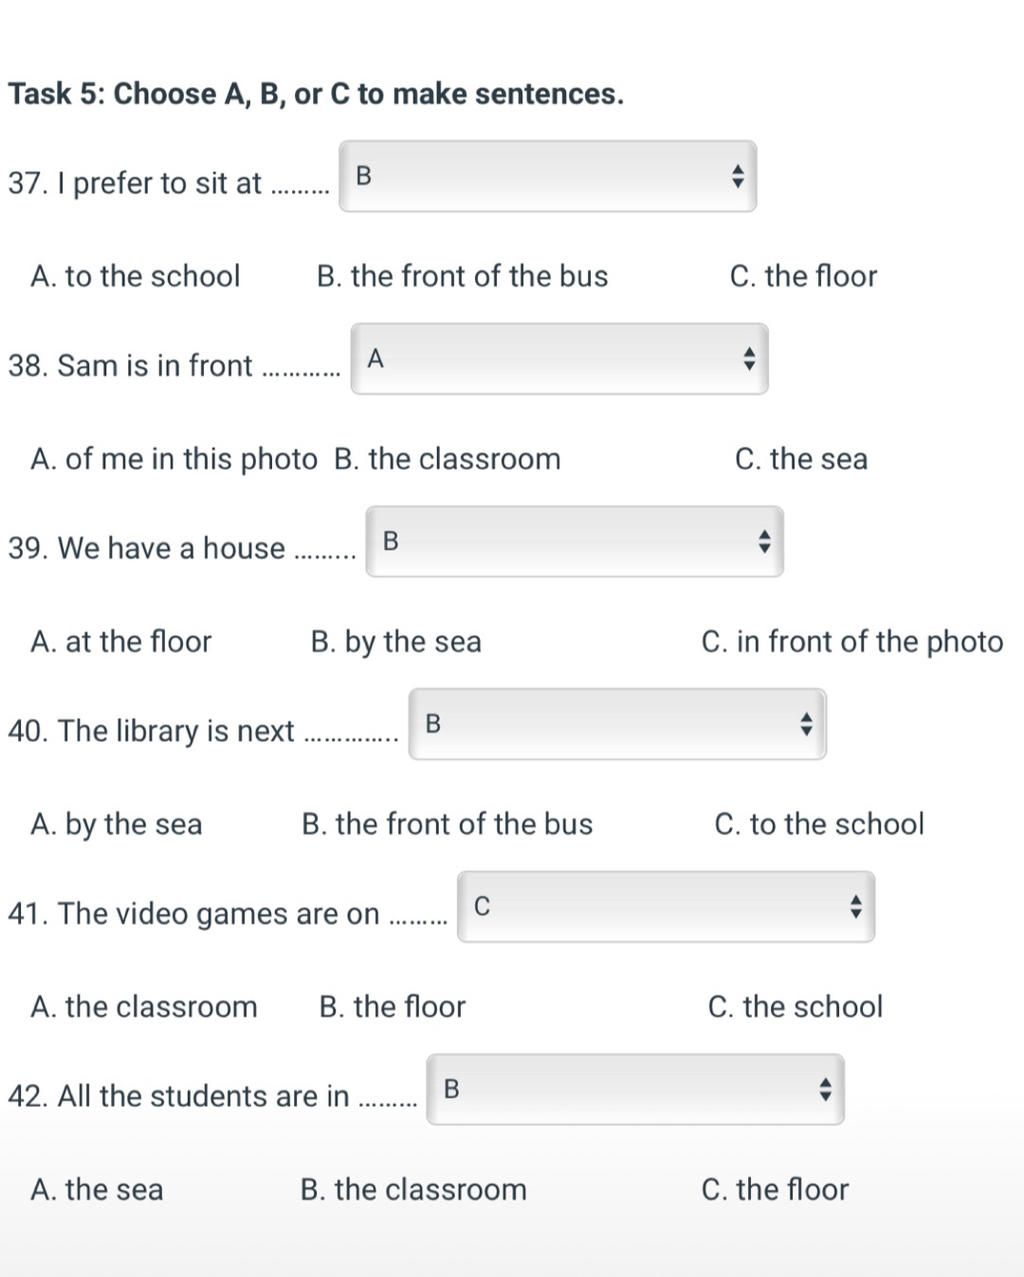Open the answer dropdown for question 41

click(x=666, y=907)
